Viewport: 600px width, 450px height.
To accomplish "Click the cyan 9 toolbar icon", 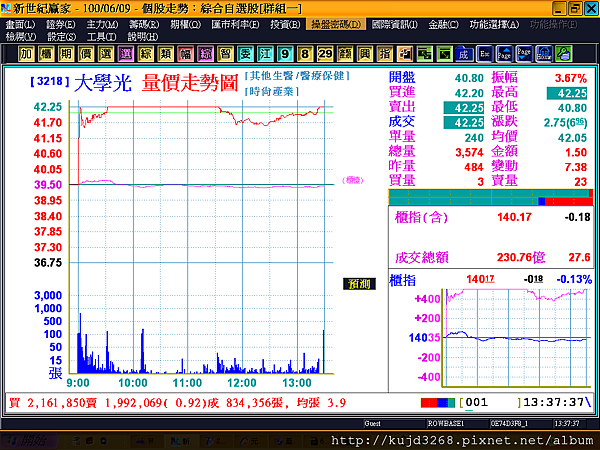I will pyautogui.click(x=285, y=54).
